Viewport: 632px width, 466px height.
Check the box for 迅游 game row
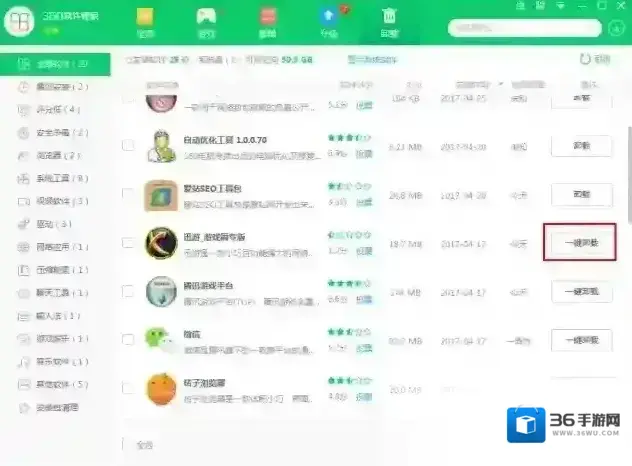[x=128, y=242]
